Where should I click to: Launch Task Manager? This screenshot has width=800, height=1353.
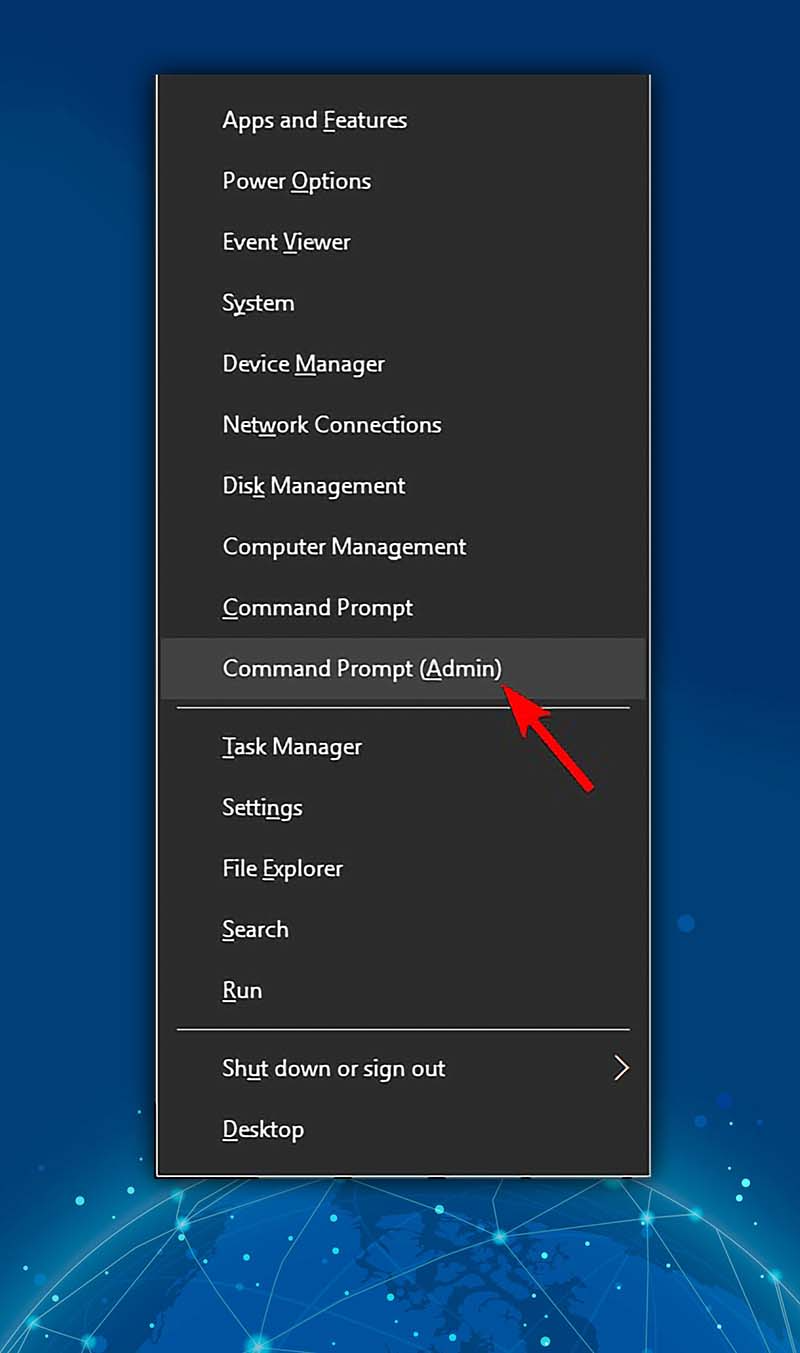coord(292,746)
